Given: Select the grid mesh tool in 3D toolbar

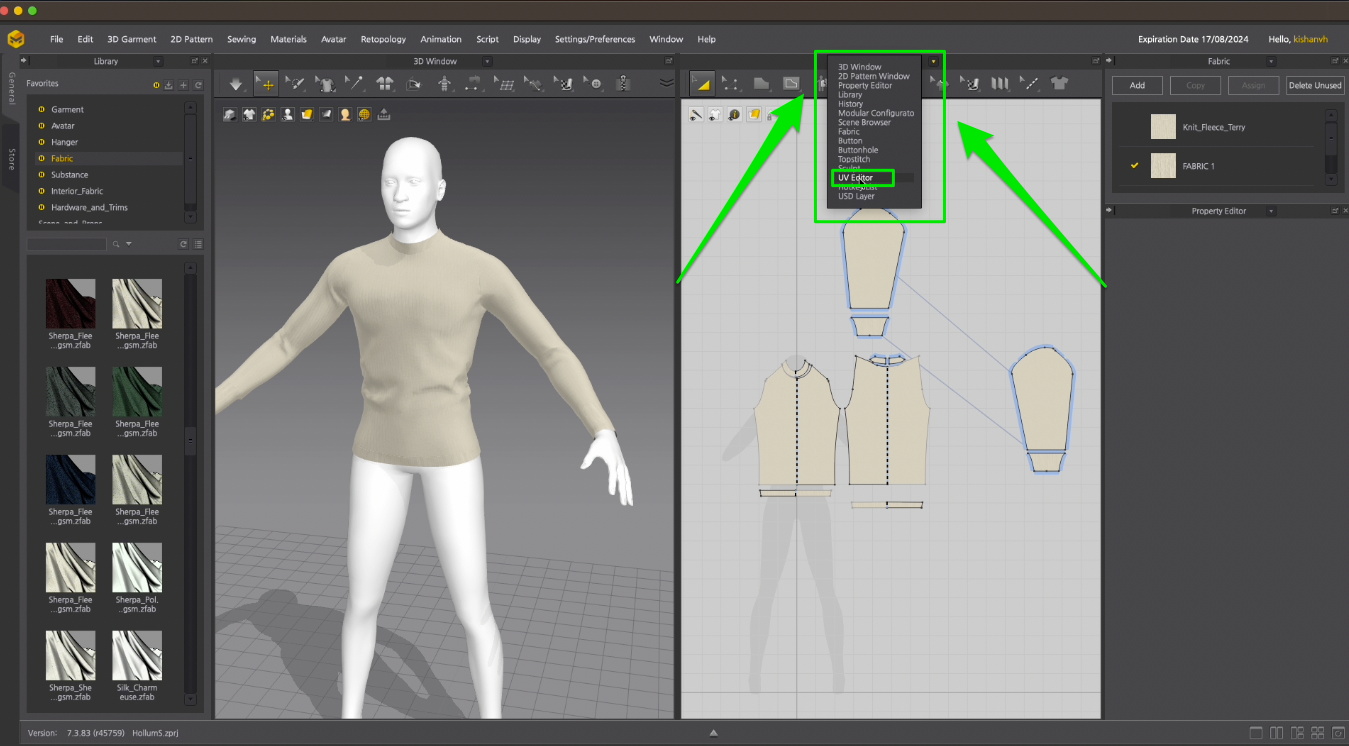Looking at the screenshot, I should [506, 84].
